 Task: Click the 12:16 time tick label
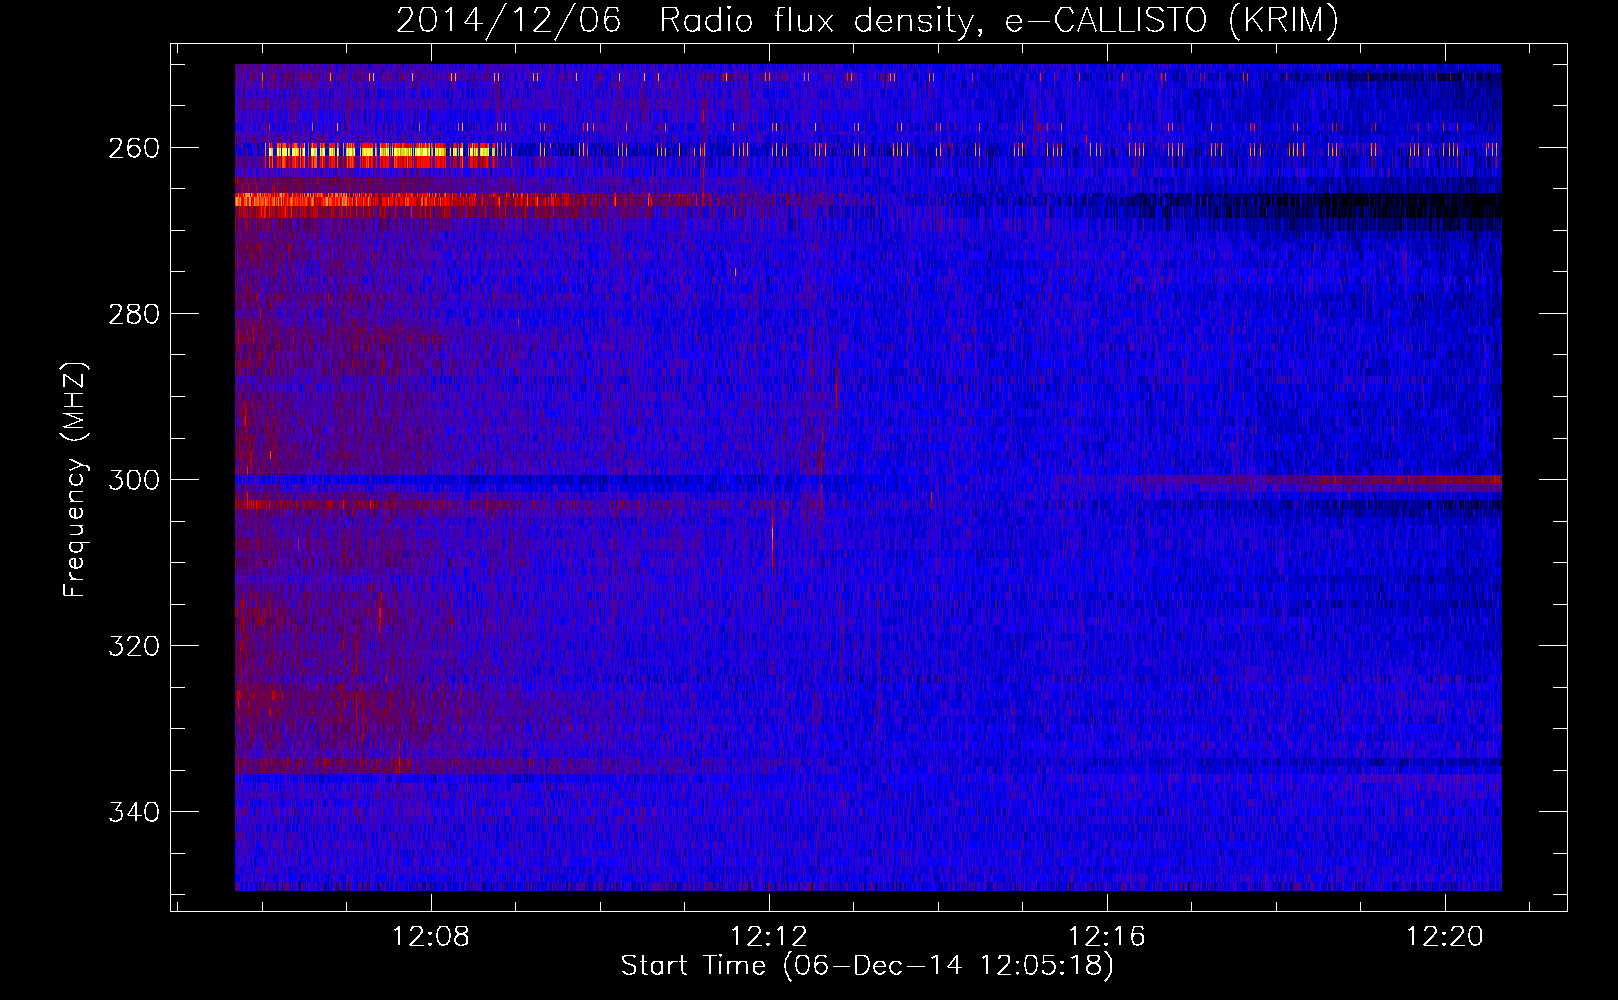click(x=1107, y=937)
